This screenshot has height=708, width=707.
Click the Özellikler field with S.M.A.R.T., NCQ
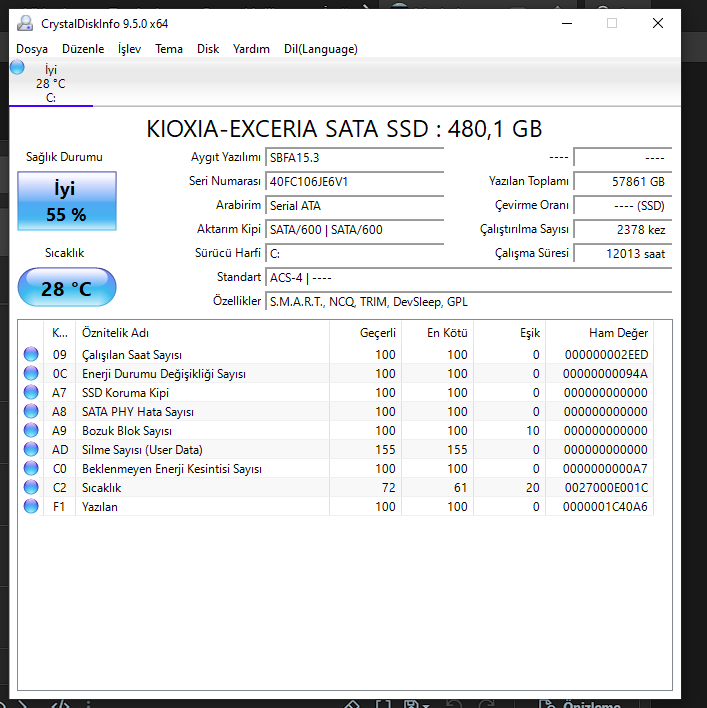point(469,301)
